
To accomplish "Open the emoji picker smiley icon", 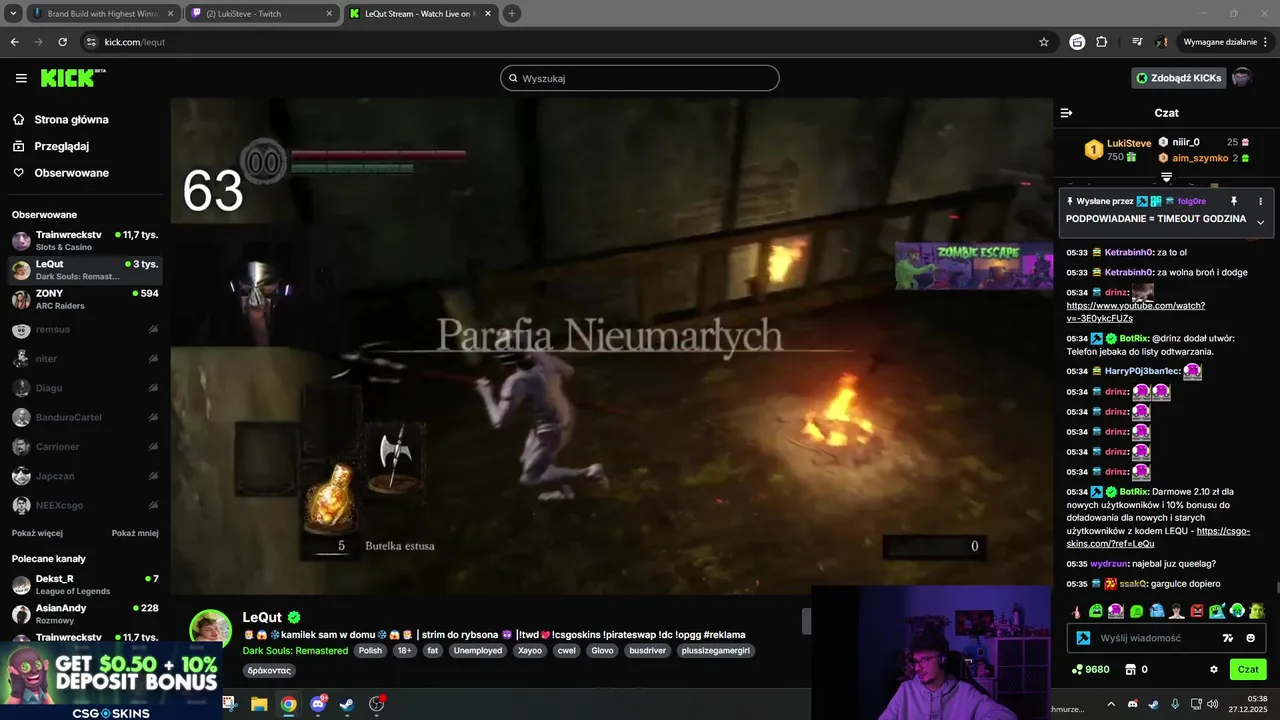I will pos(1250,638).
